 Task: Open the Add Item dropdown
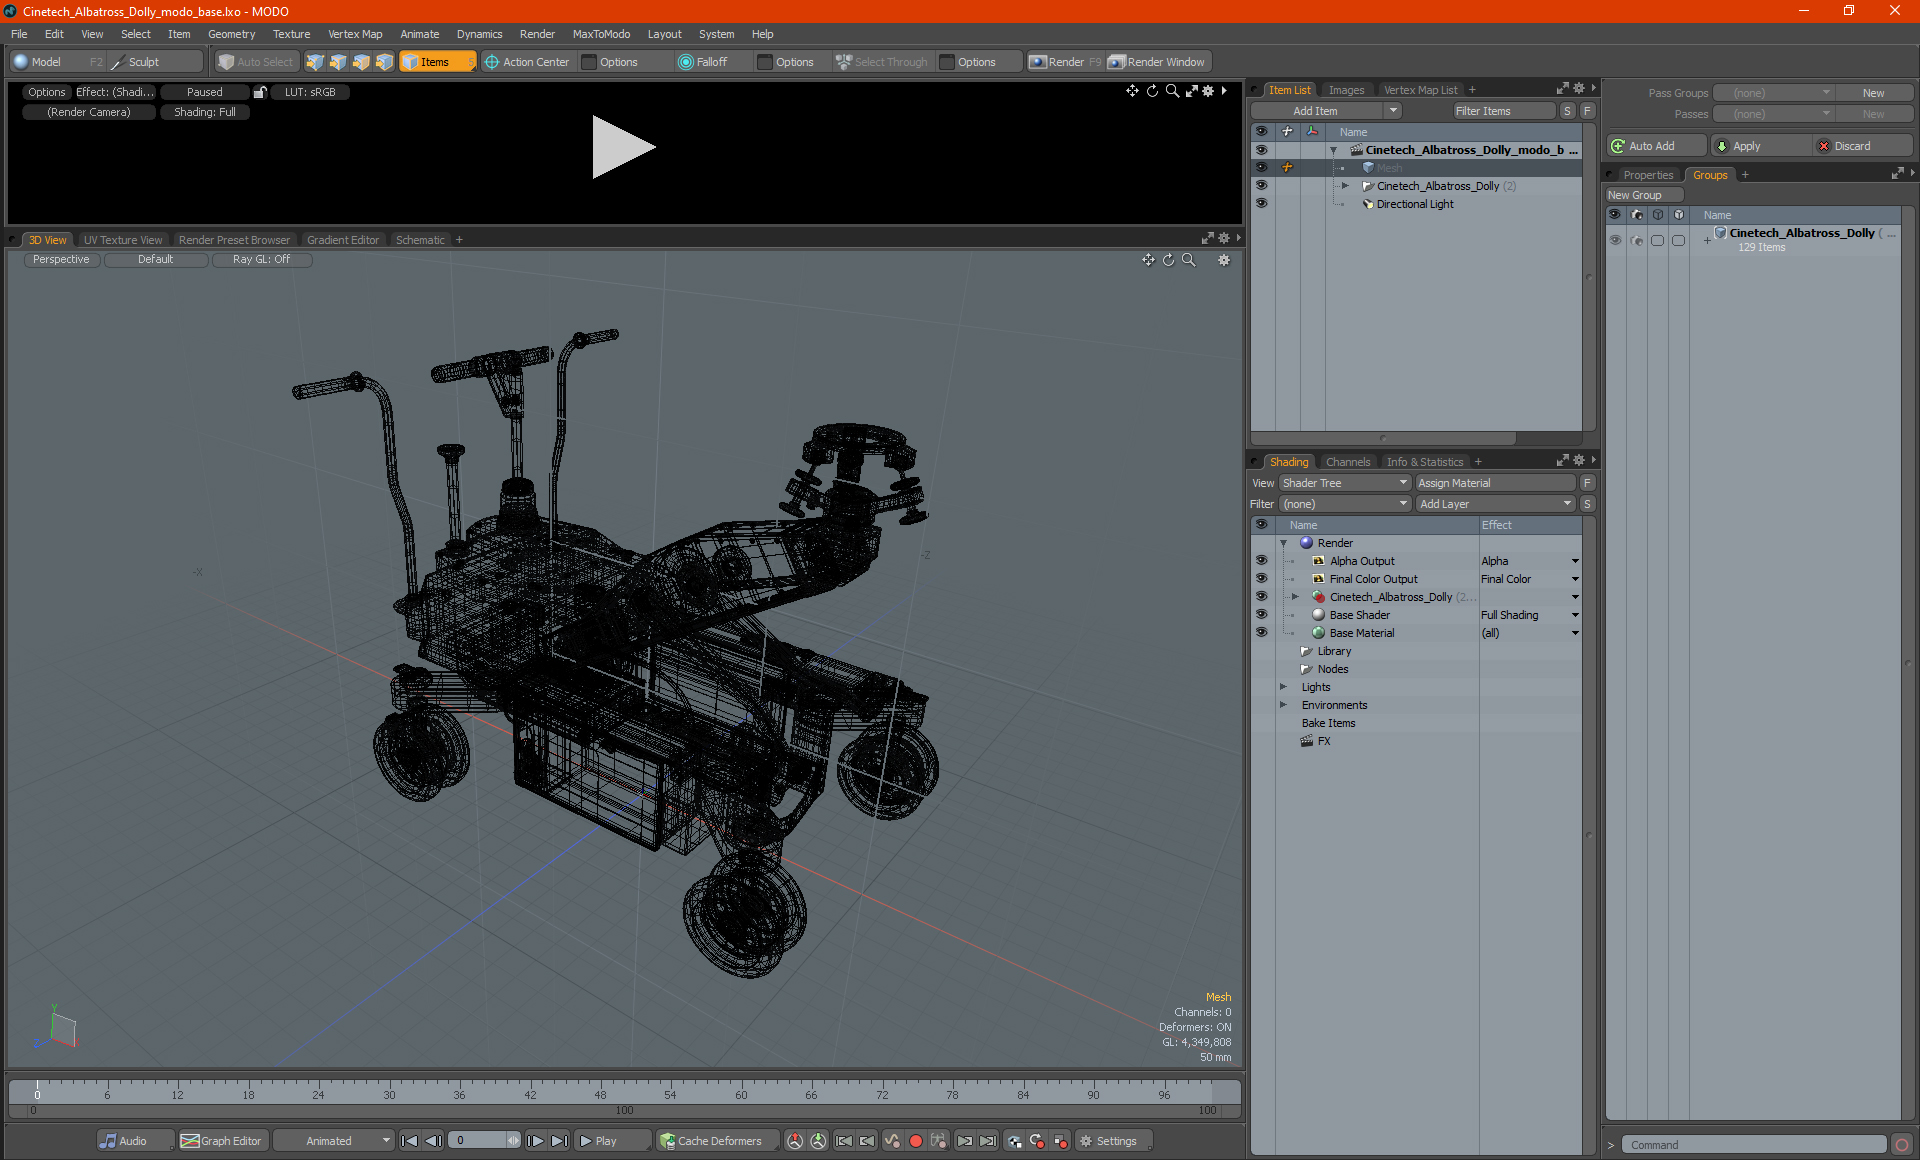pos(1326,111)
